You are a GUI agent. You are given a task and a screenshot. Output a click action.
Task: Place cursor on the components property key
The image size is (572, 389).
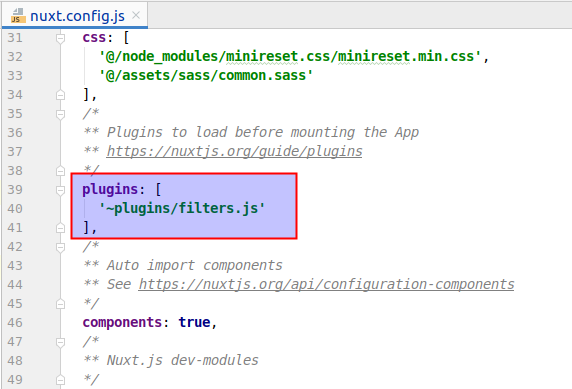122,323
